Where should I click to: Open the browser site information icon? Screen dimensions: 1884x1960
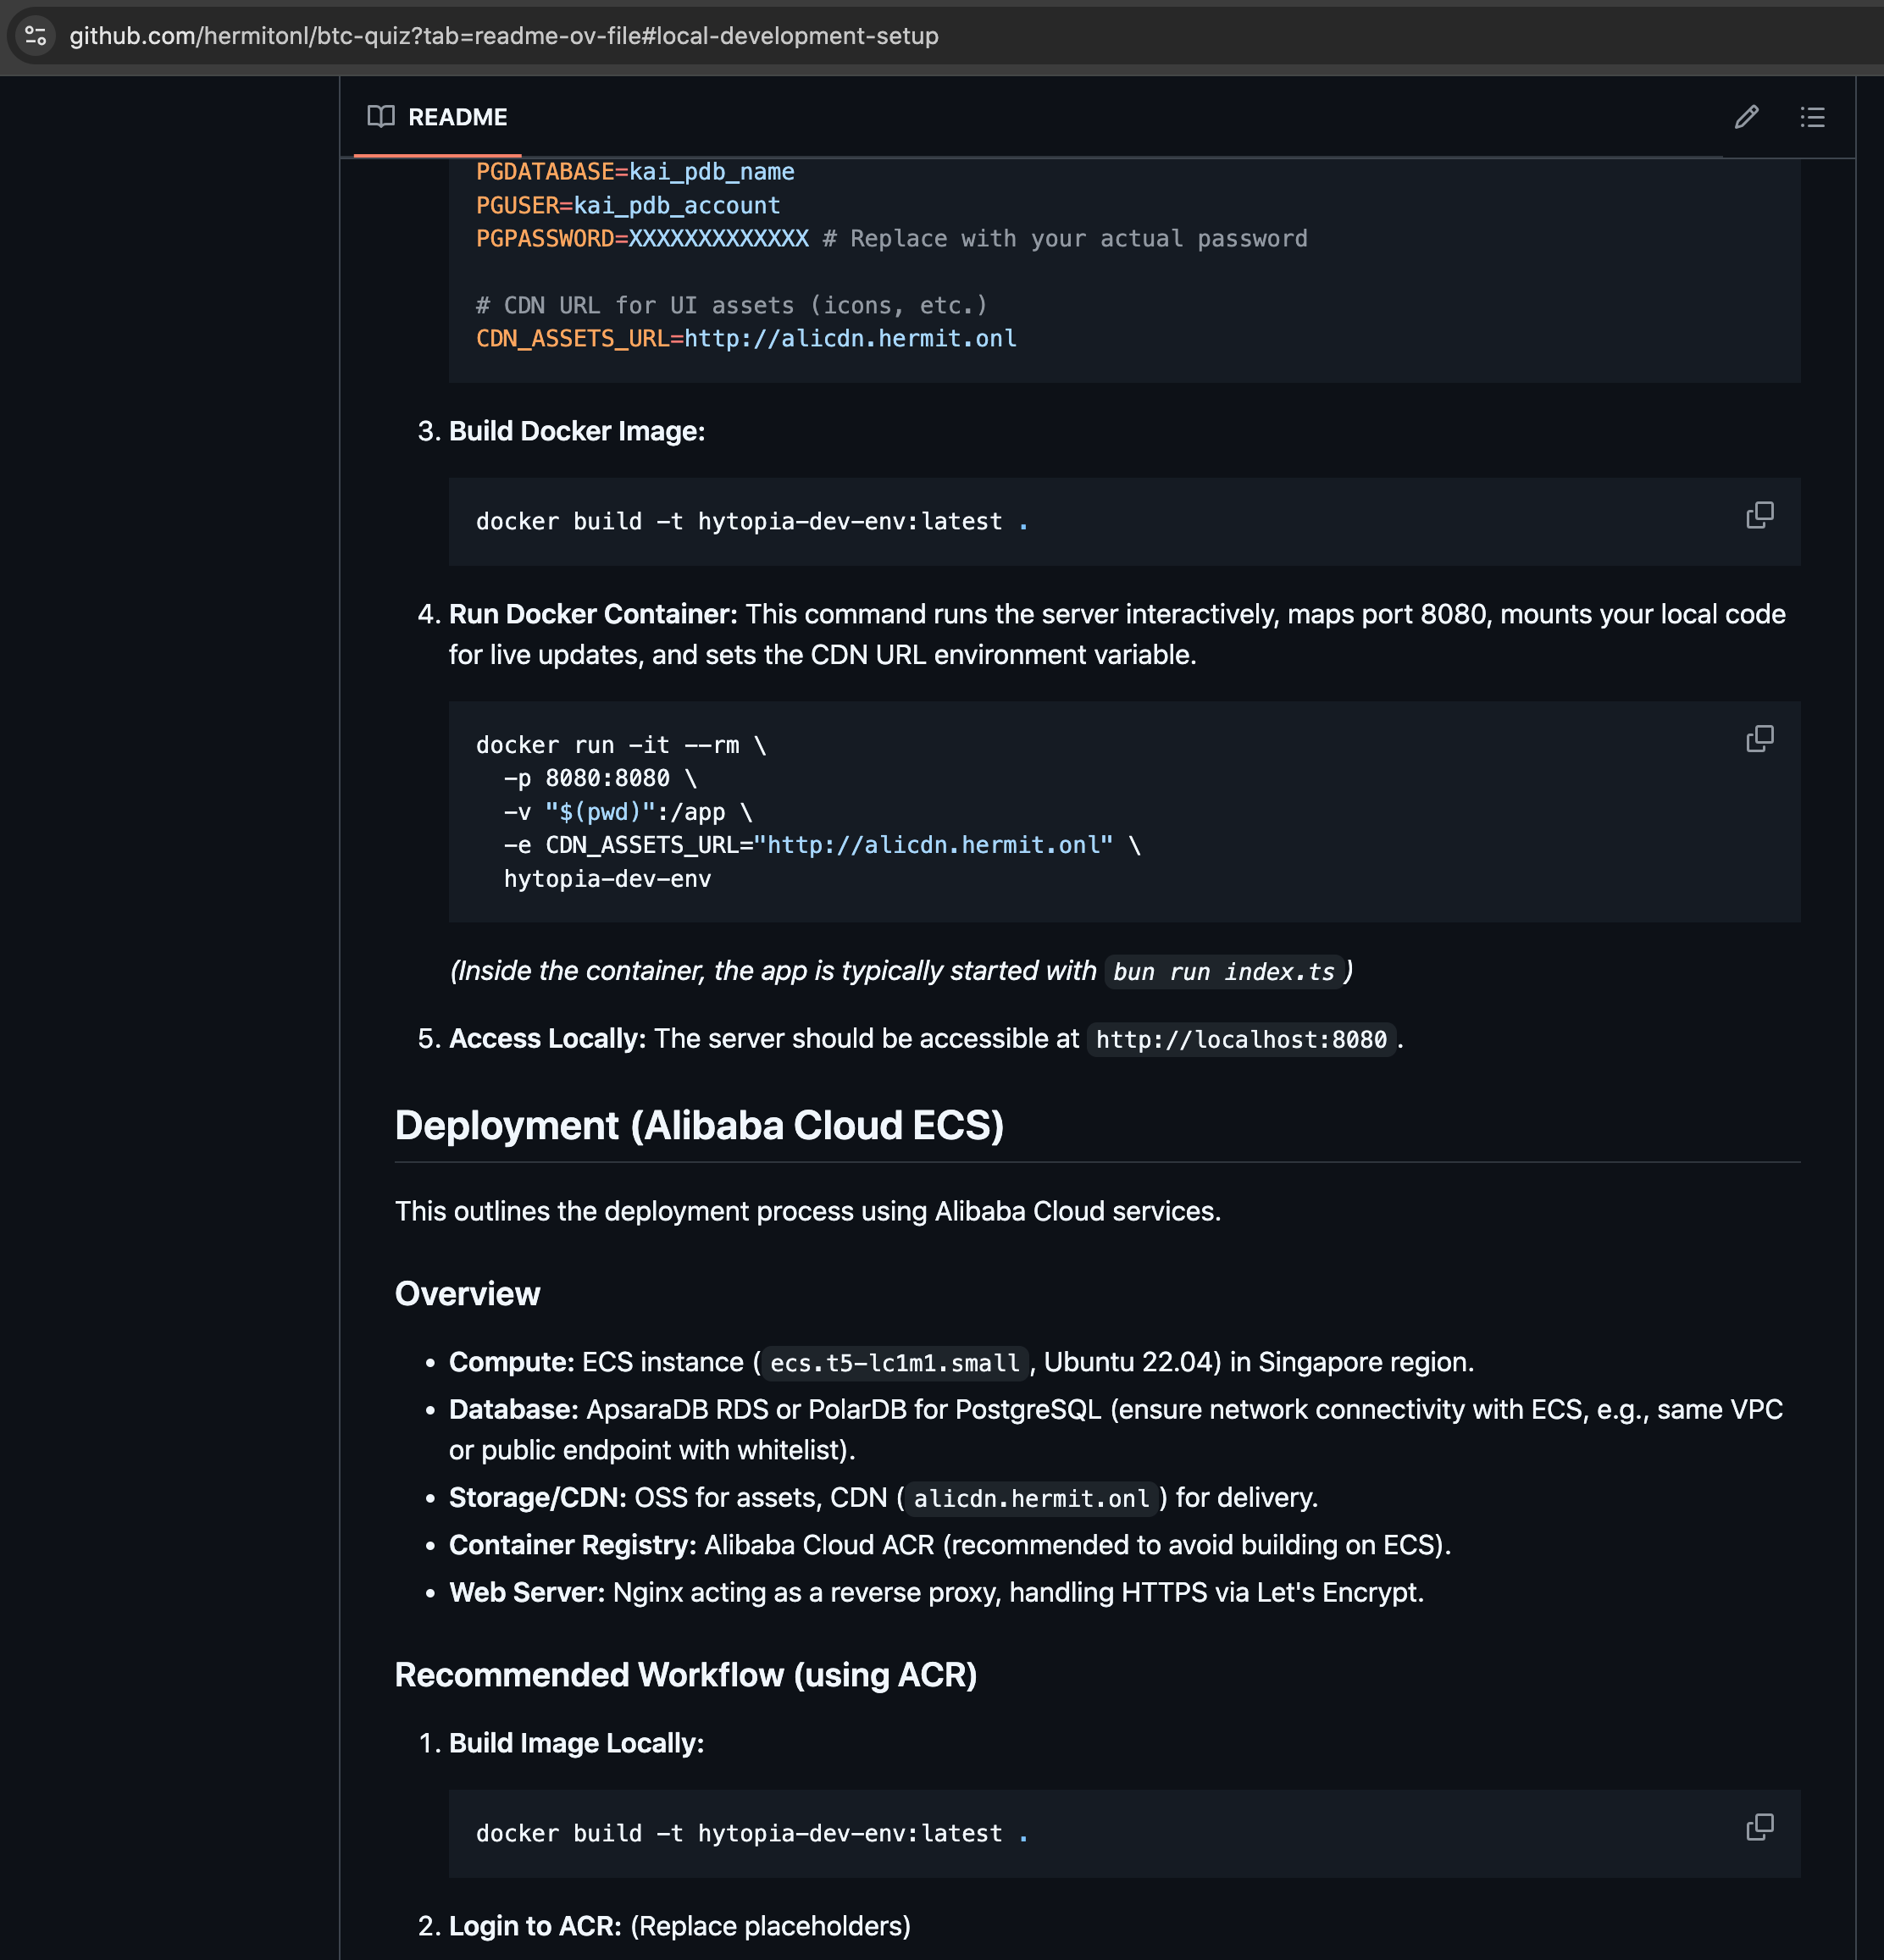tap(36, 36)
